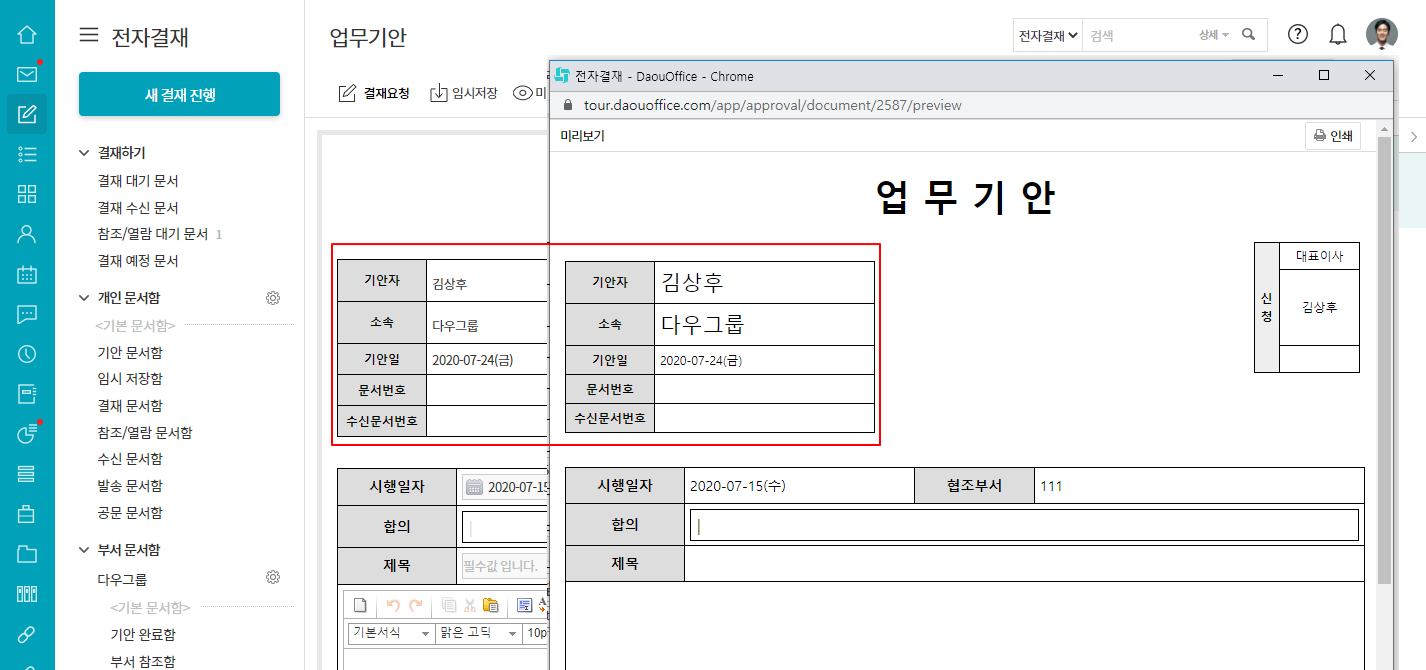Viewport: 1426px width, 670px height.
Task: Open settings gear for 개인 문서함
Action: [272, 298]
